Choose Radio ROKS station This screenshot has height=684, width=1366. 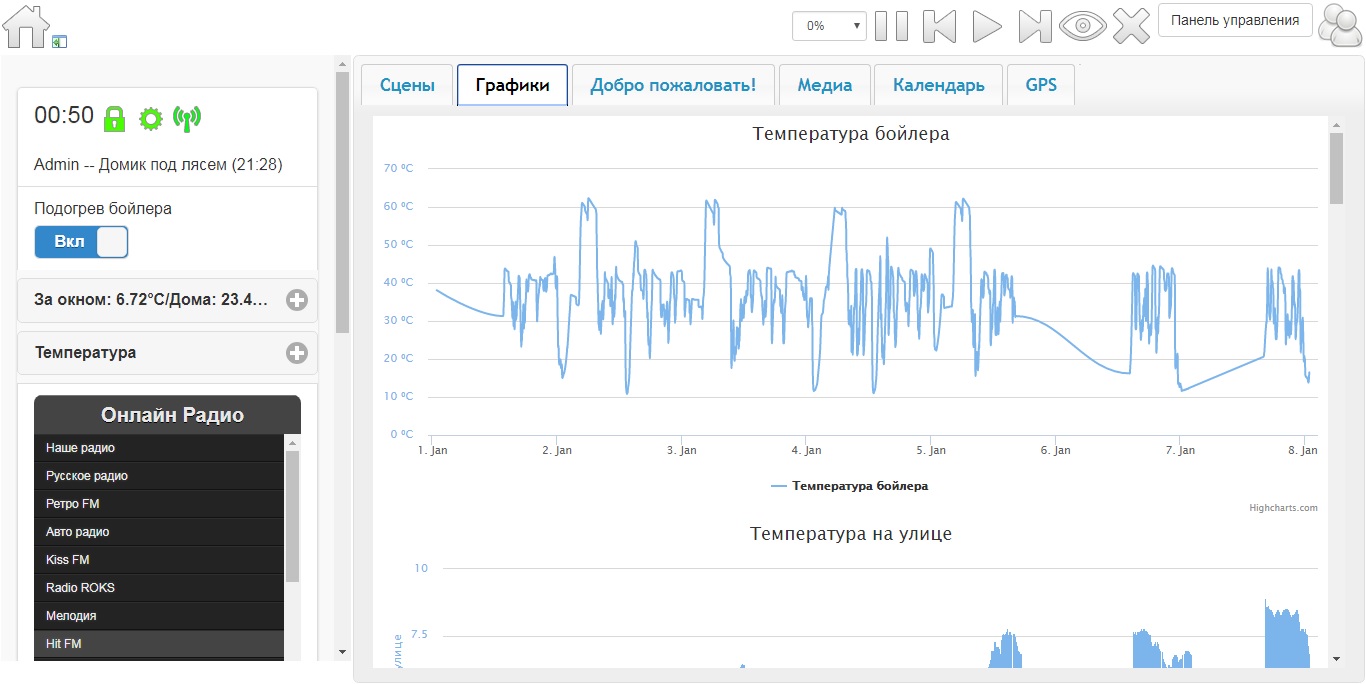coord(159,588)
